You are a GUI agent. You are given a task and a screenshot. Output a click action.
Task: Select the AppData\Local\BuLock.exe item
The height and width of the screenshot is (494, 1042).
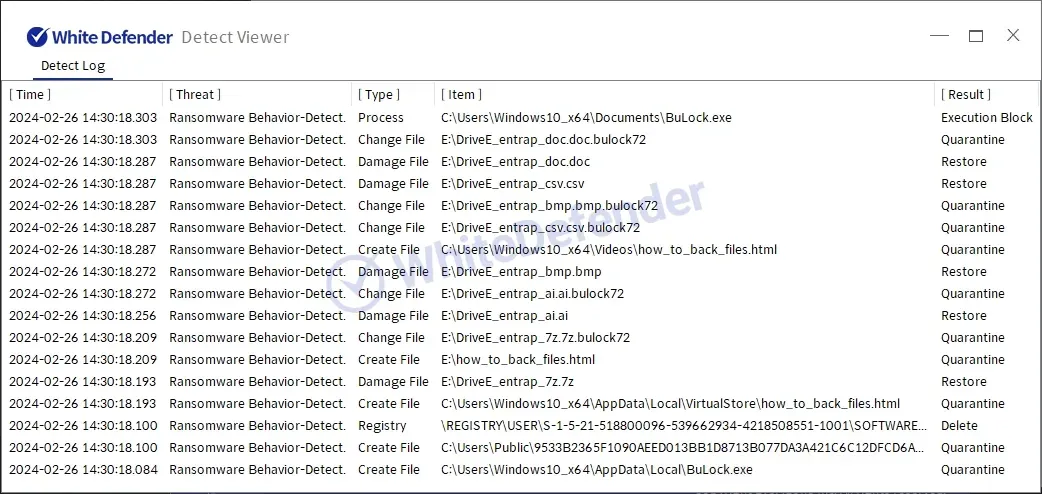tap(597, 469)
